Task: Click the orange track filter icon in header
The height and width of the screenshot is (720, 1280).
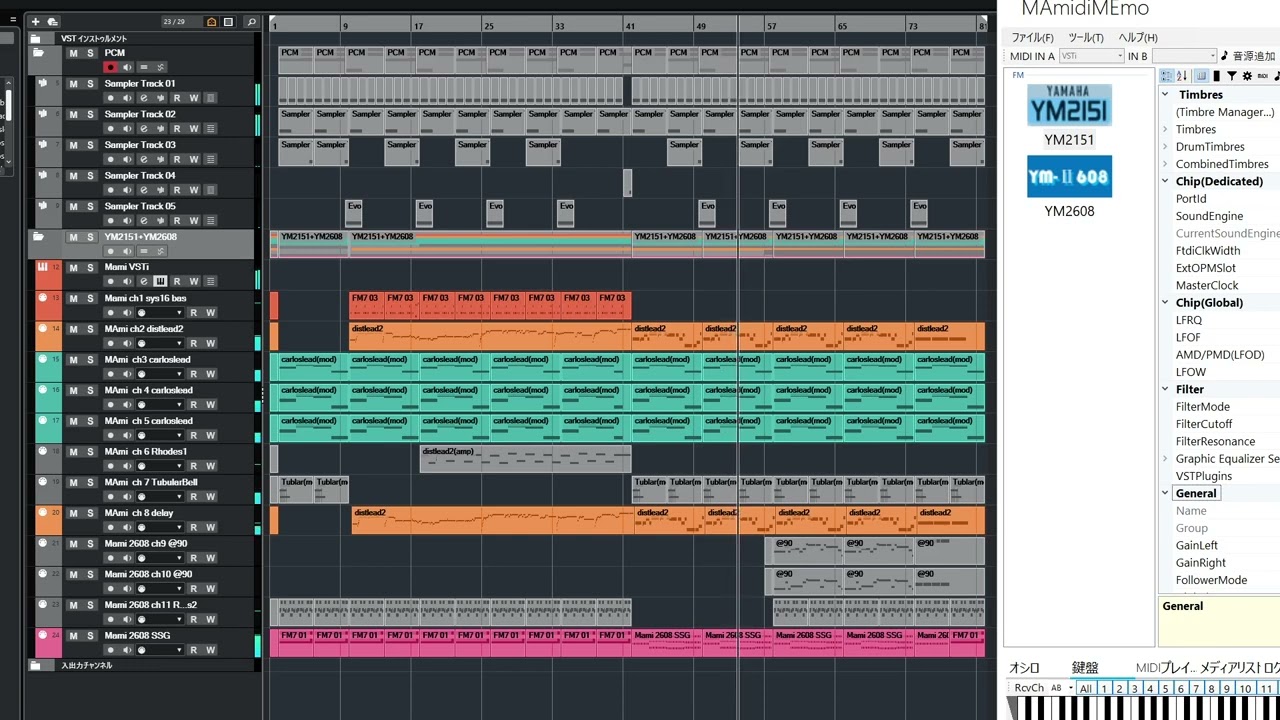Action: pos(211,21)
